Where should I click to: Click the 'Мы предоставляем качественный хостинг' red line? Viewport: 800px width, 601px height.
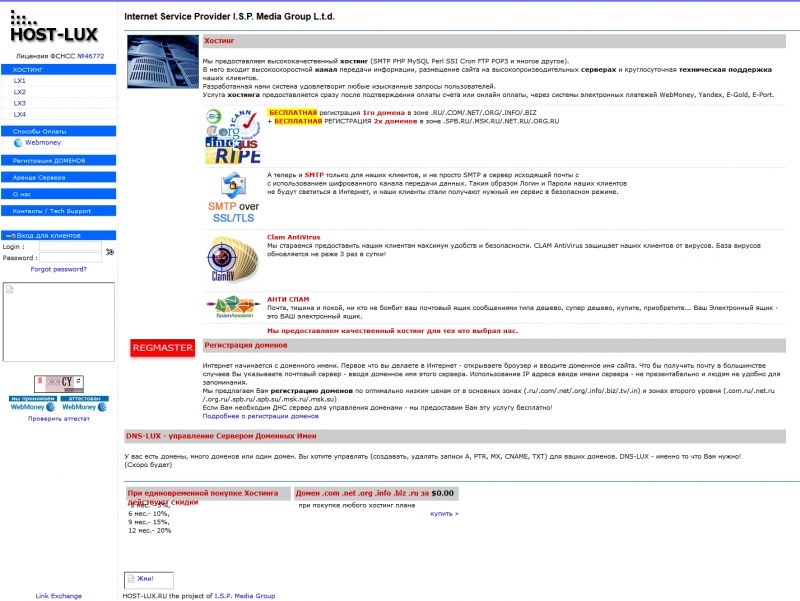[x=392, y=331]
